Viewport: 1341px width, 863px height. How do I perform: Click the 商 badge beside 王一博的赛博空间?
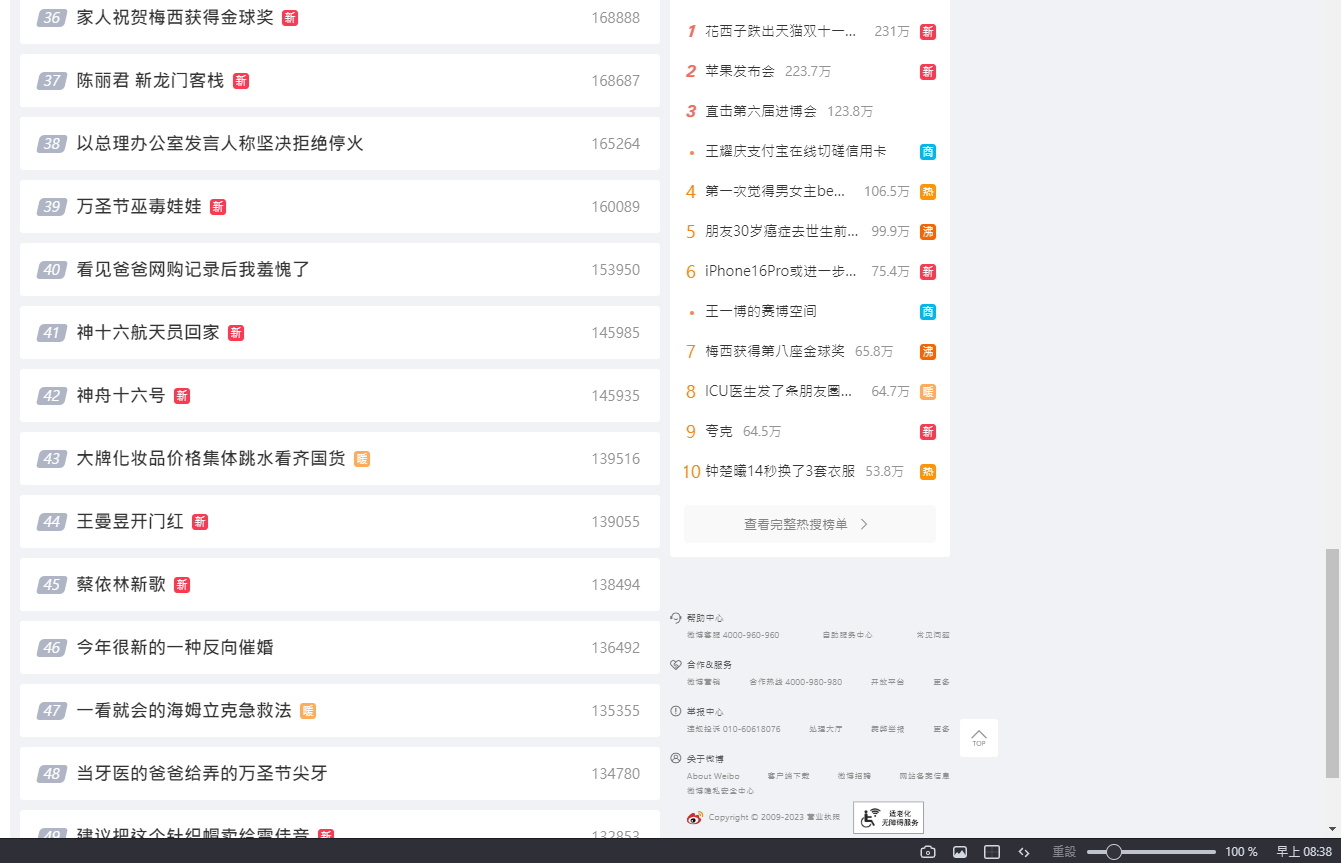pos(928,312)
